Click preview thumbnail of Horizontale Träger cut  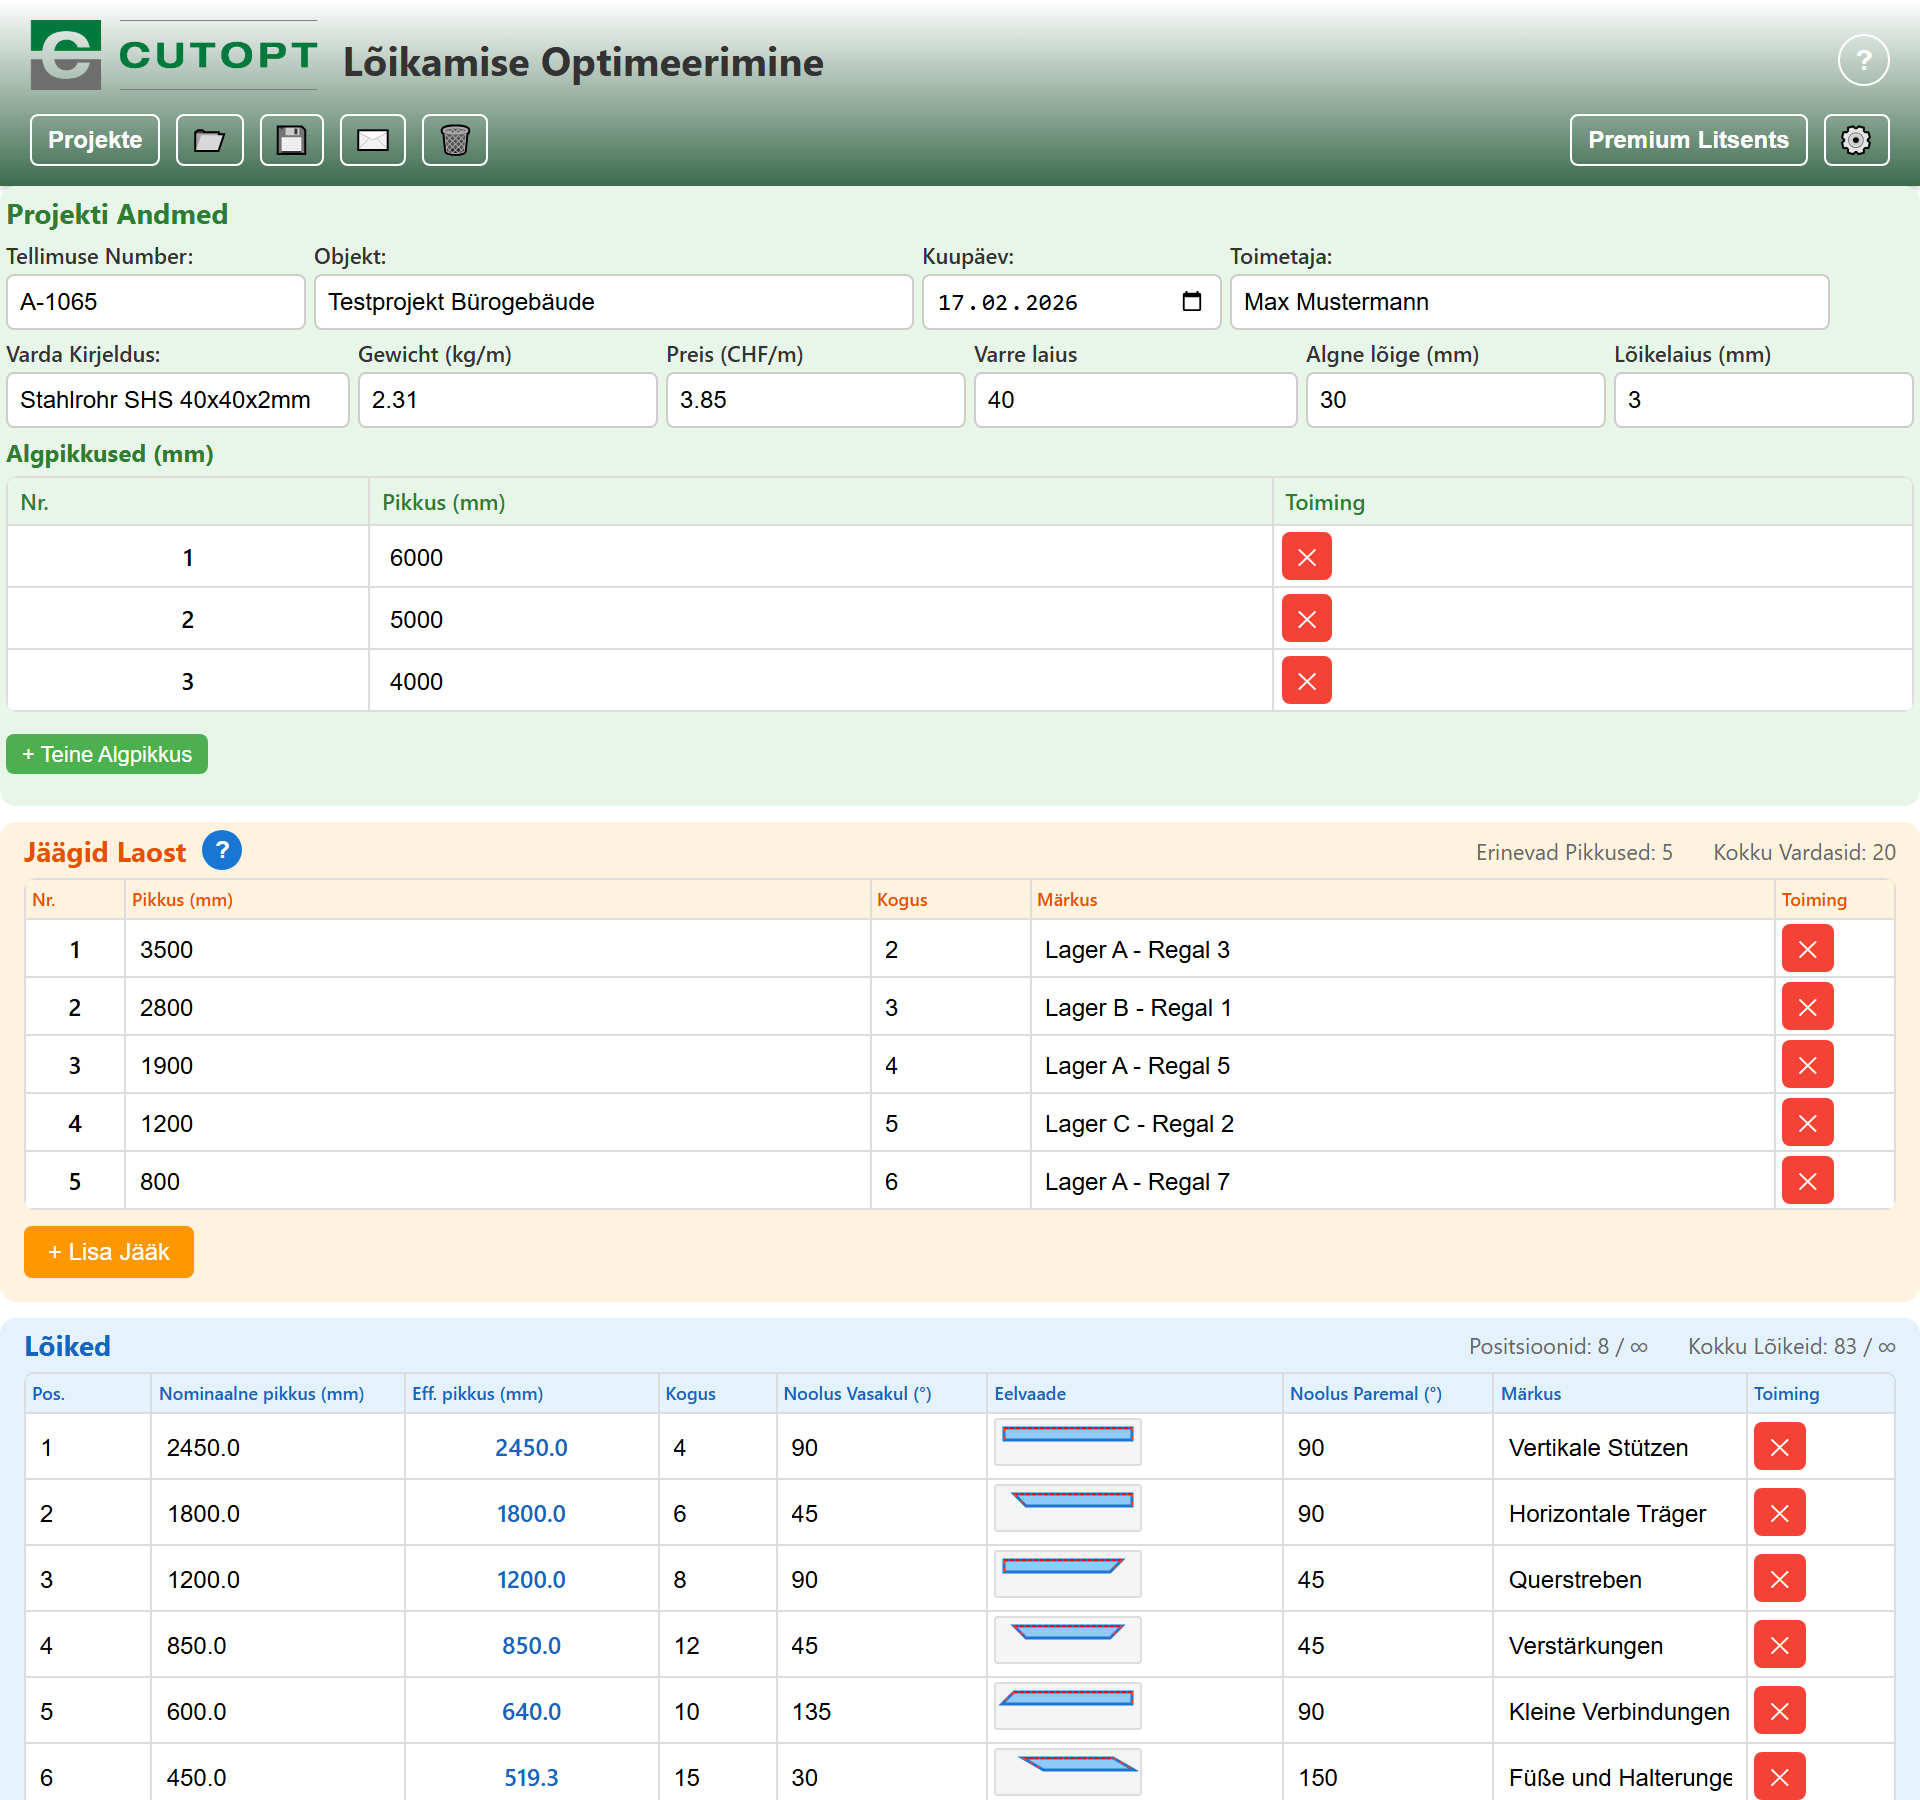tap(1068, 1508)
